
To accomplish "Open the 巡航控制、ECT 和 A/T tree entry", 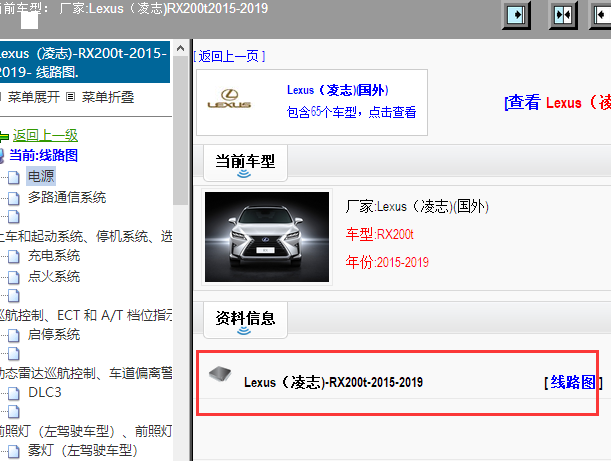I will [86, 315].
